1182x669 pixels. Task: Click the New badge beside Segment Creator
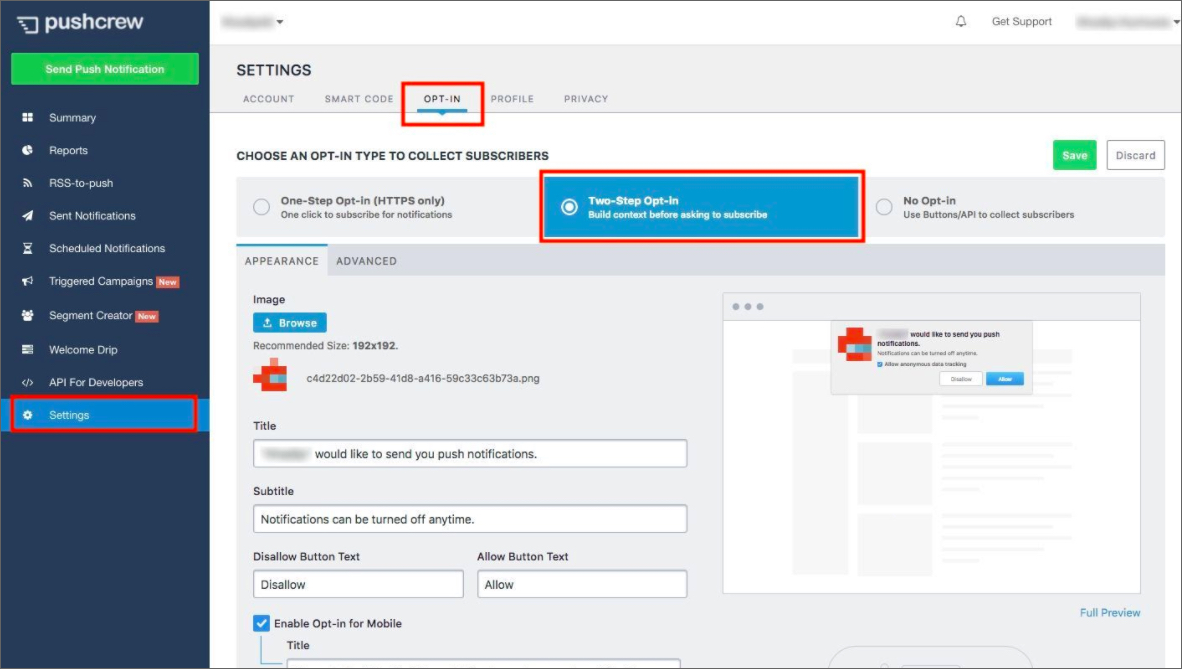click(147, 316)
